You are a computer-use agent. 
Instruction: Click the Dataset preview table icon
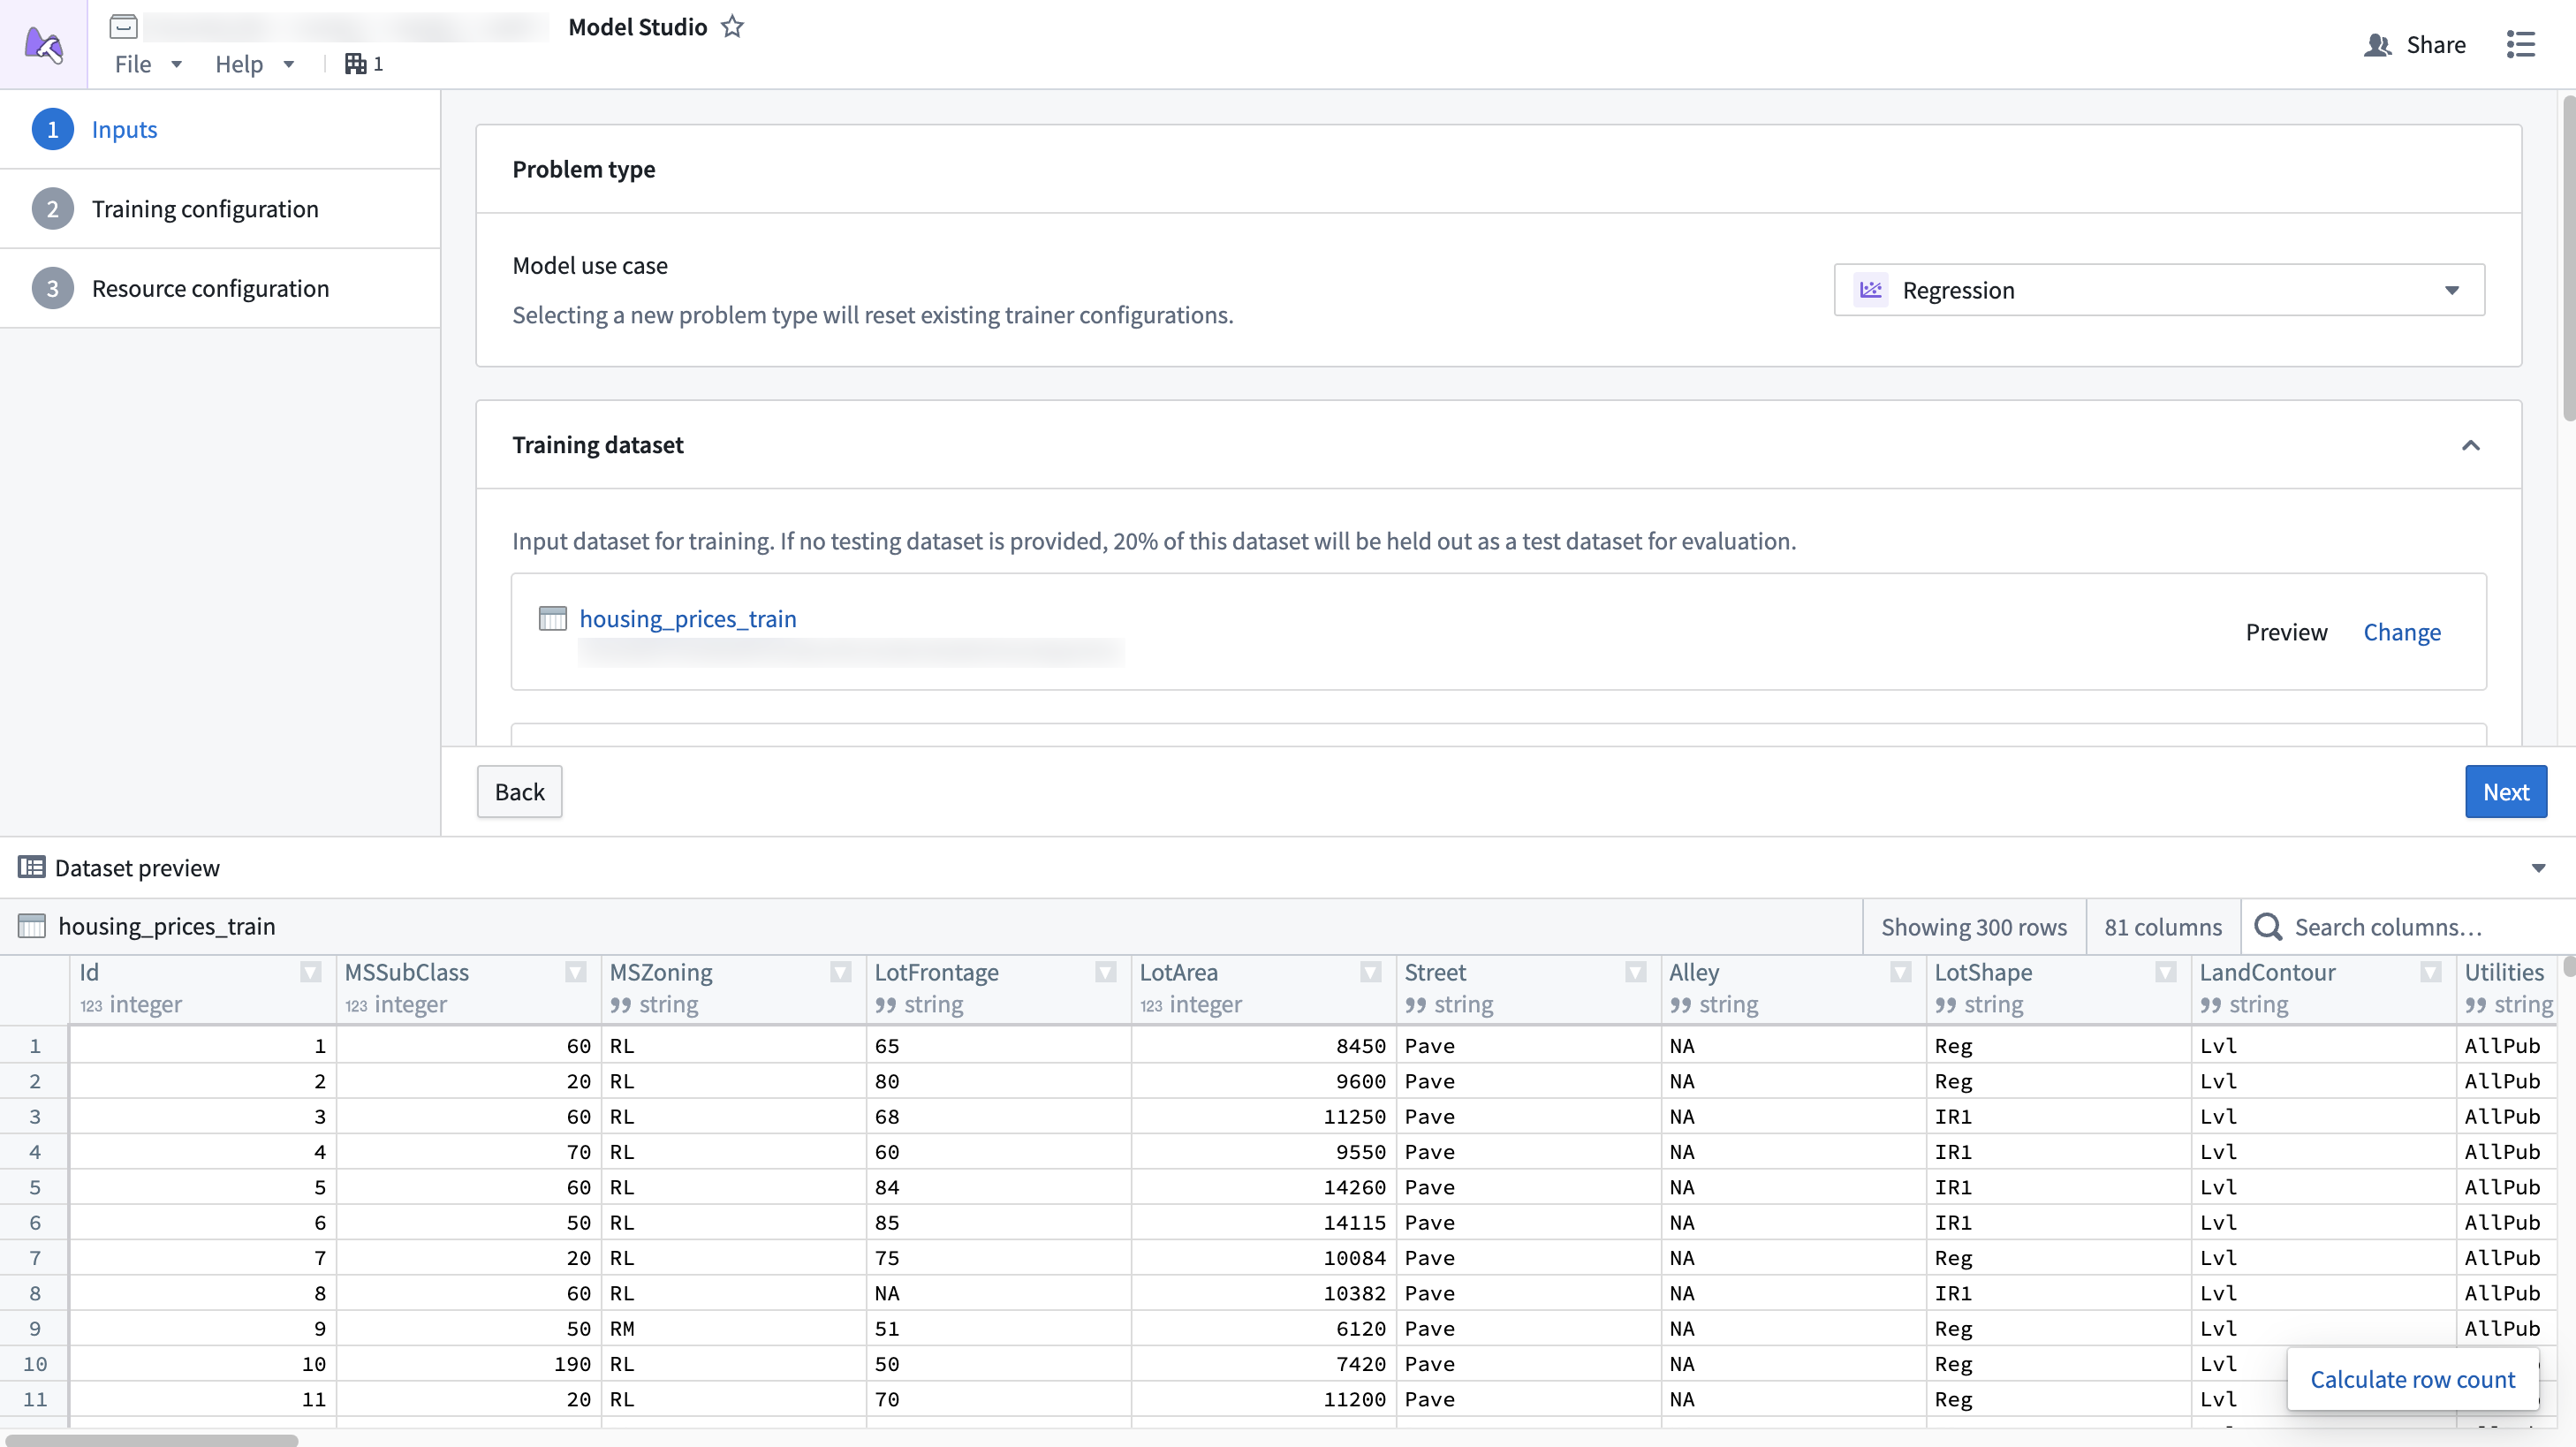tap(32, 867)
